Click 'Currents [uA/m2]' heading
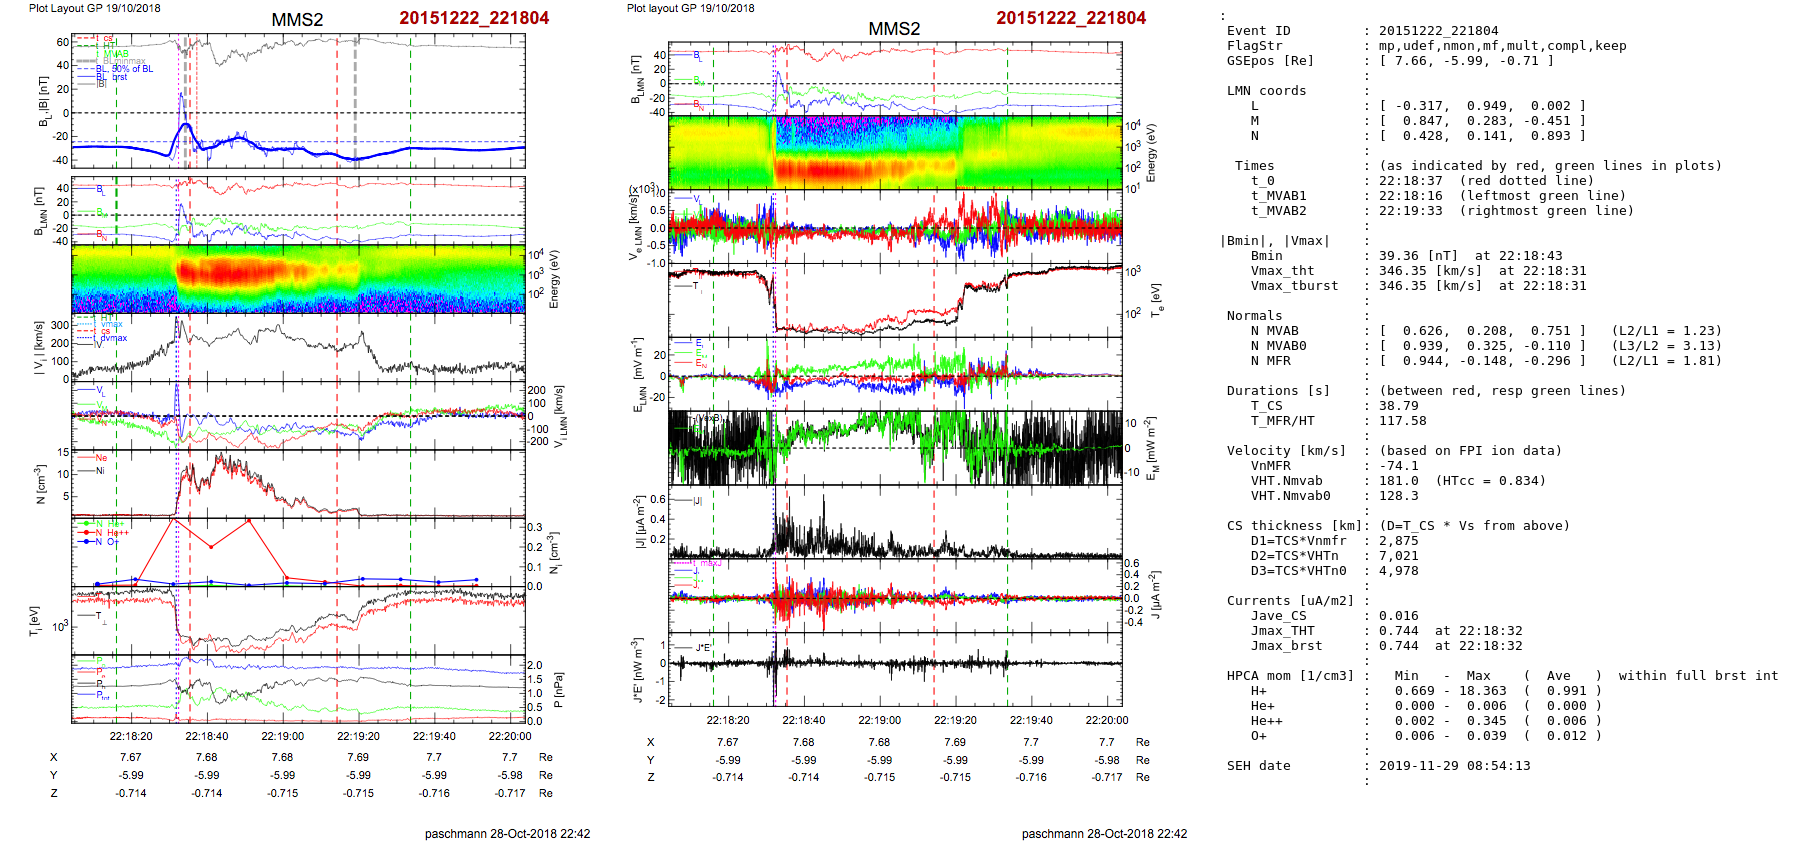This screenshot has height=841, width=1804. 1291,601
